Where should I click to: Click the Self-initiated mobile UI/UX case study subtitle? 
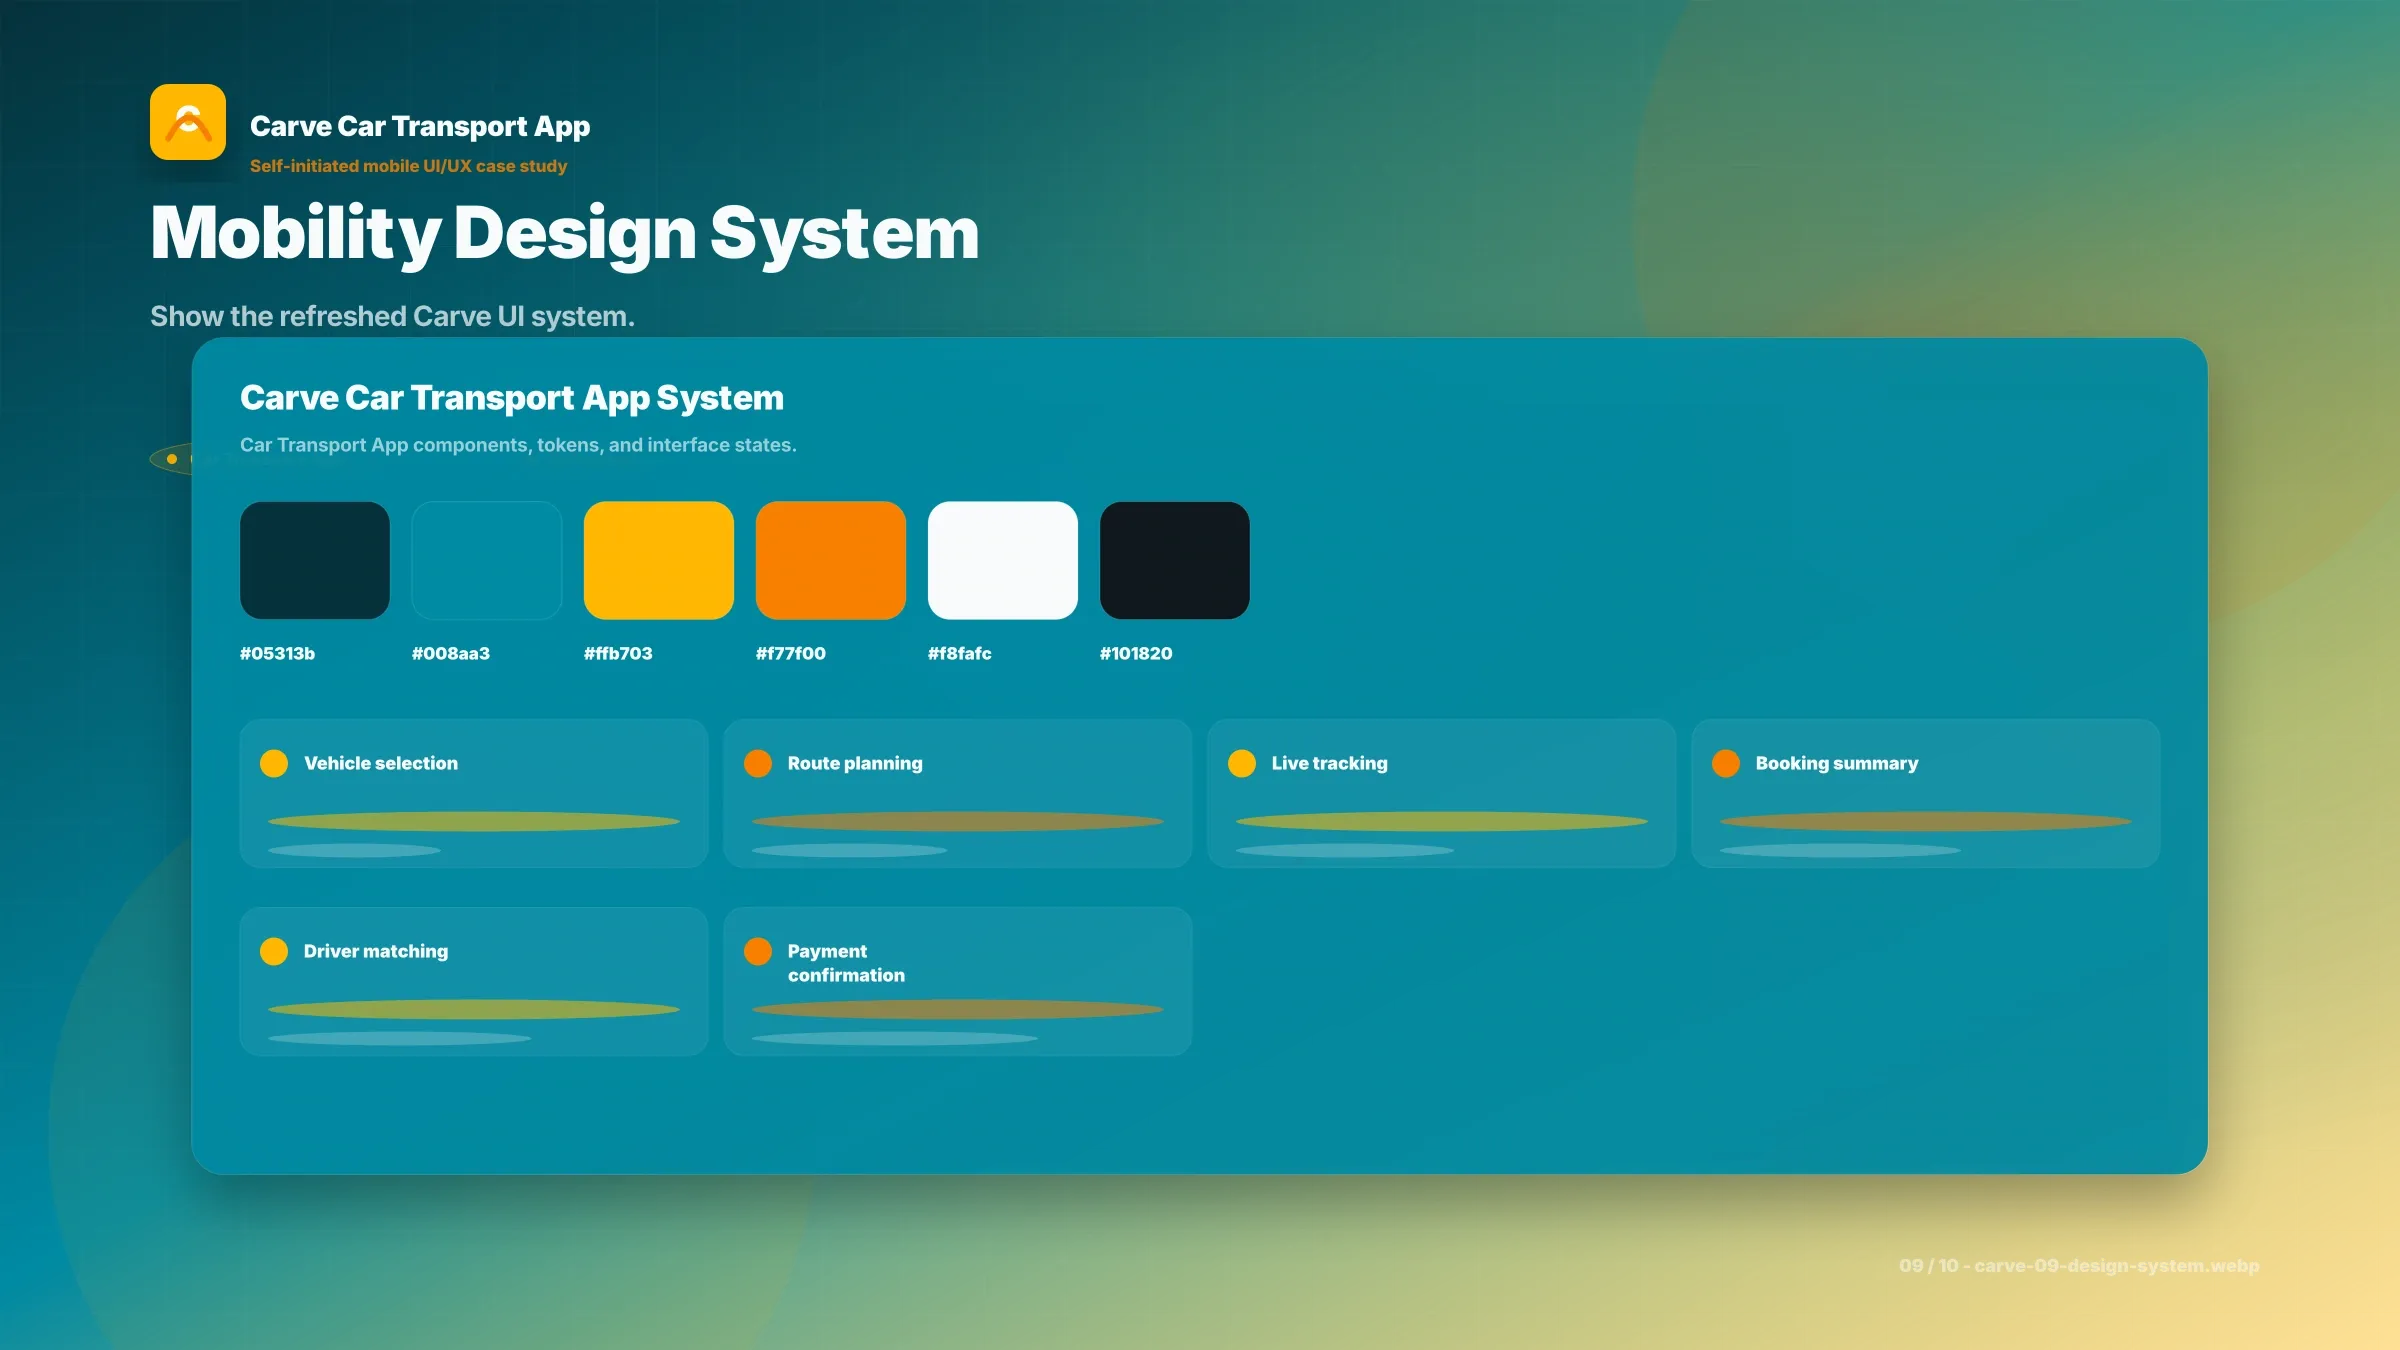[x=408, y=166]
